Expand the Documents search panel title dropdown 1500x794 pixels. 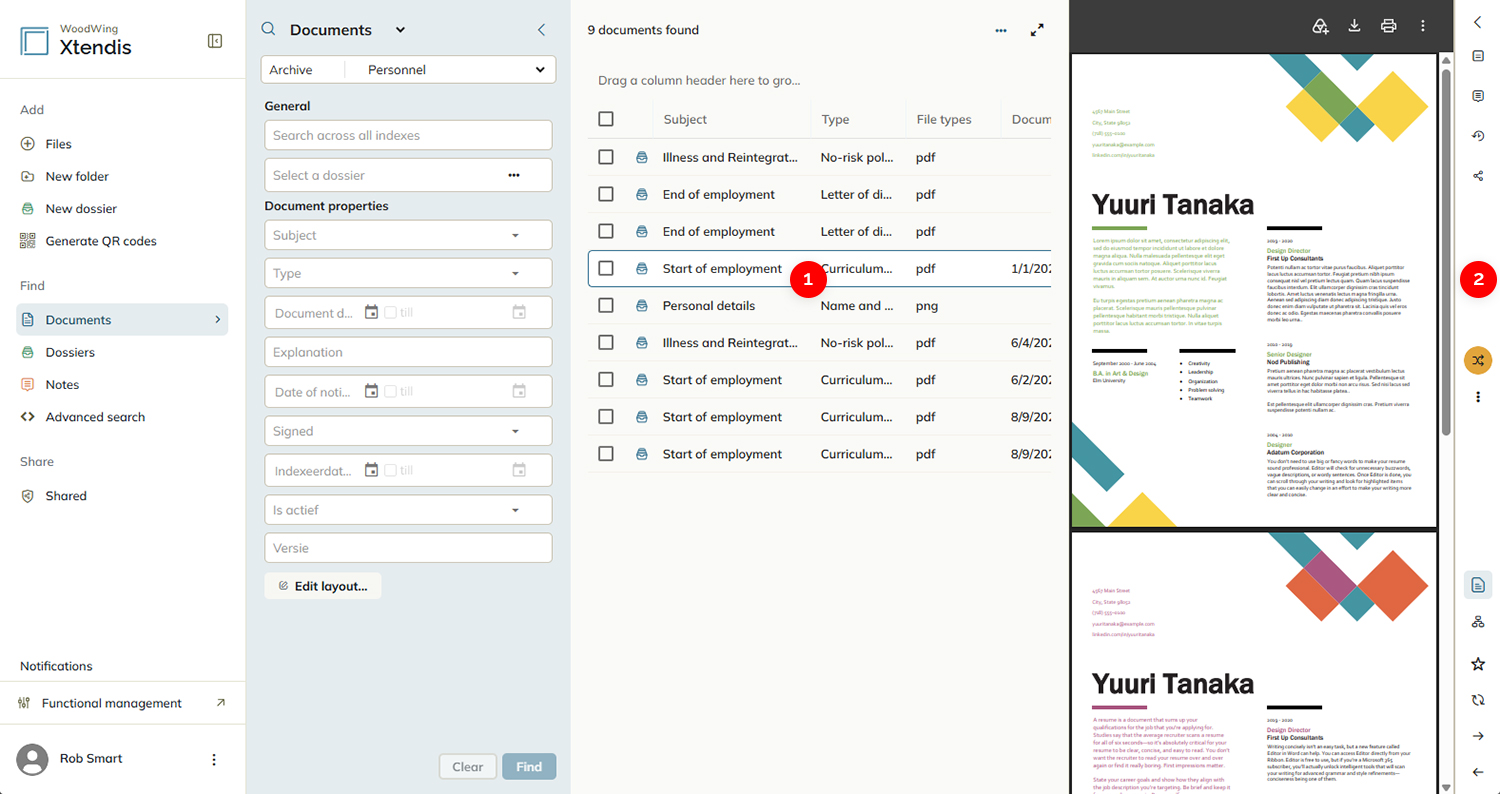400,30
